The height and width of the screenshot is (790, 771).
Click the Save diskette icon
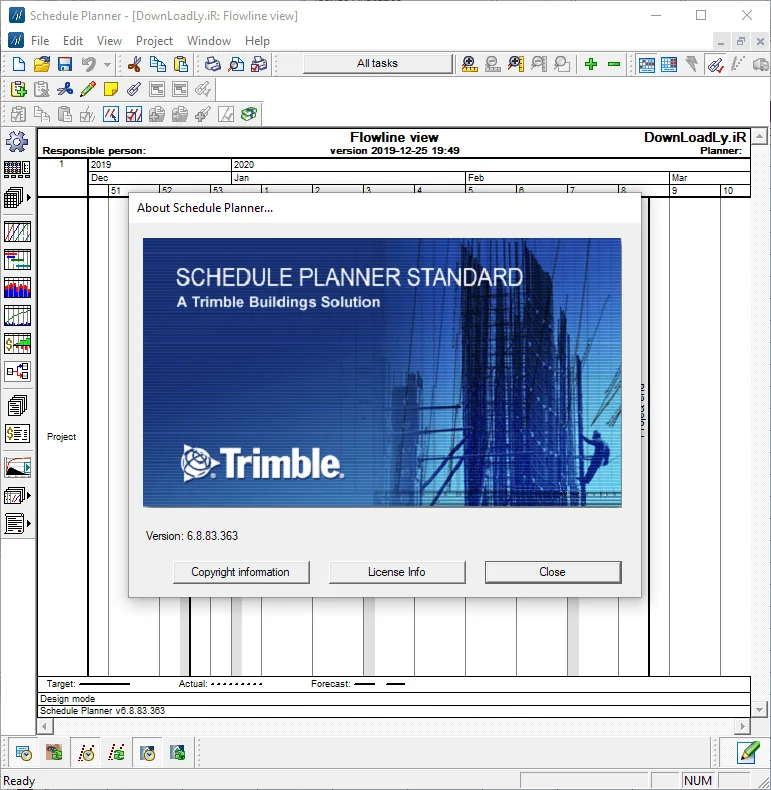click(65, 64)
